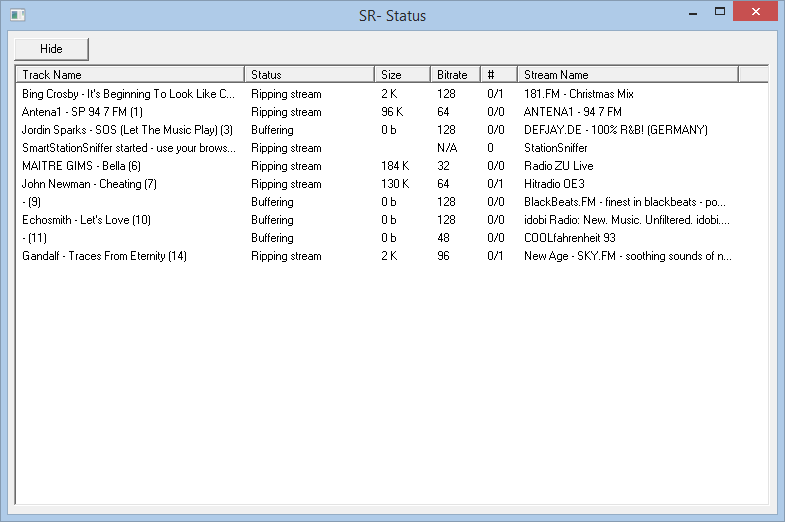Sort by the Bitrate column header
This screenshot has height=522, width=785.
click(456, 75)
